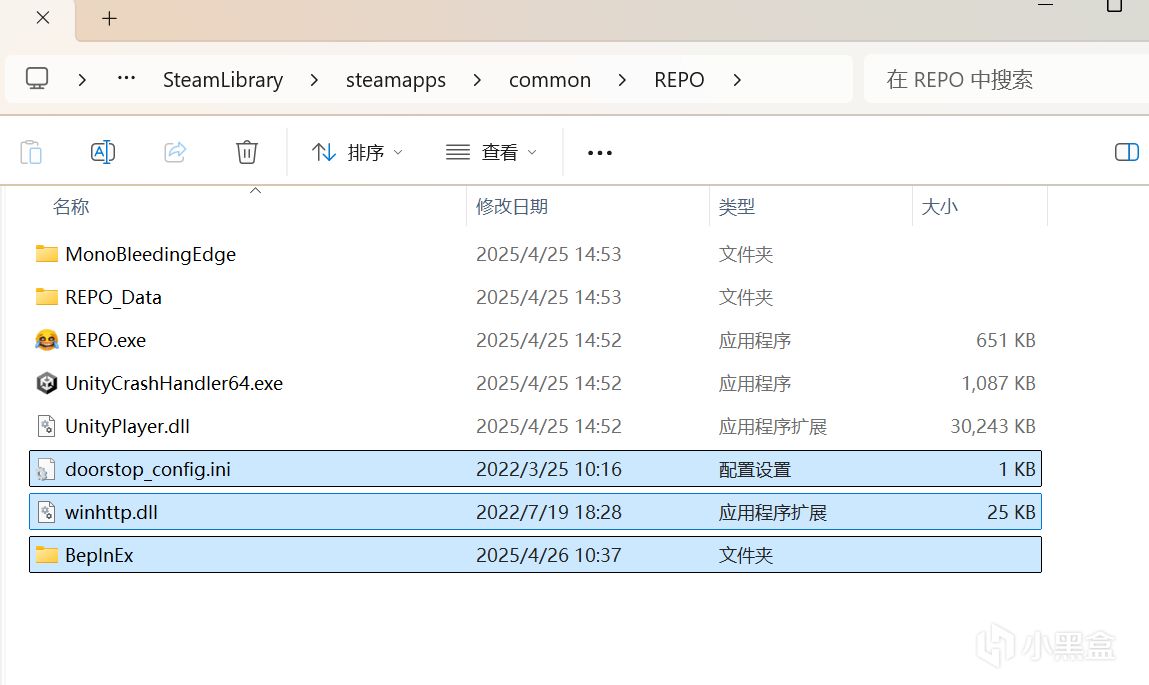Click REPO in the breadcrumb path
Screen dimensions: 1149x685
(x=679, y=79)
